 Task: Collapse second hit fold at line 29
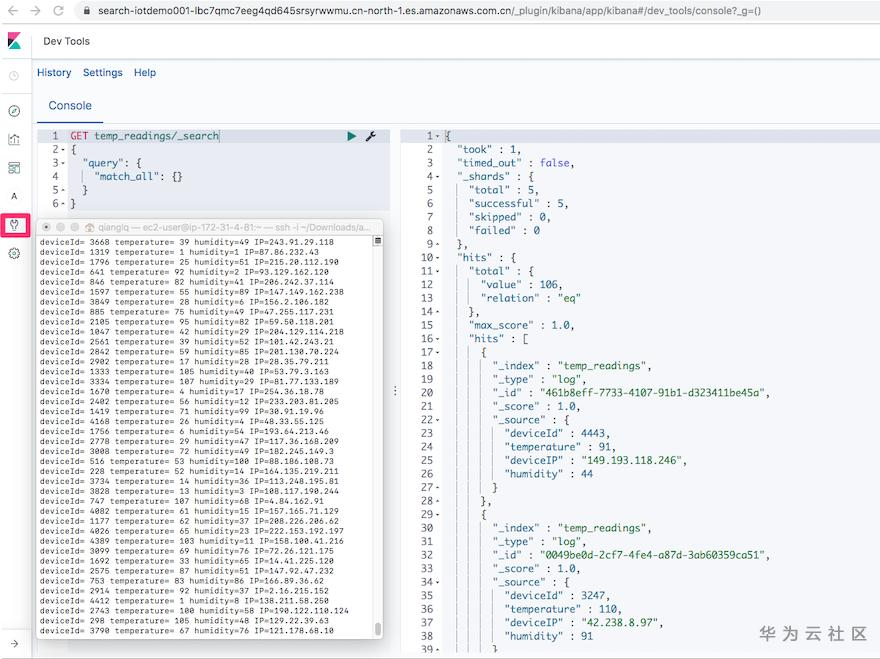coord(437,515)
